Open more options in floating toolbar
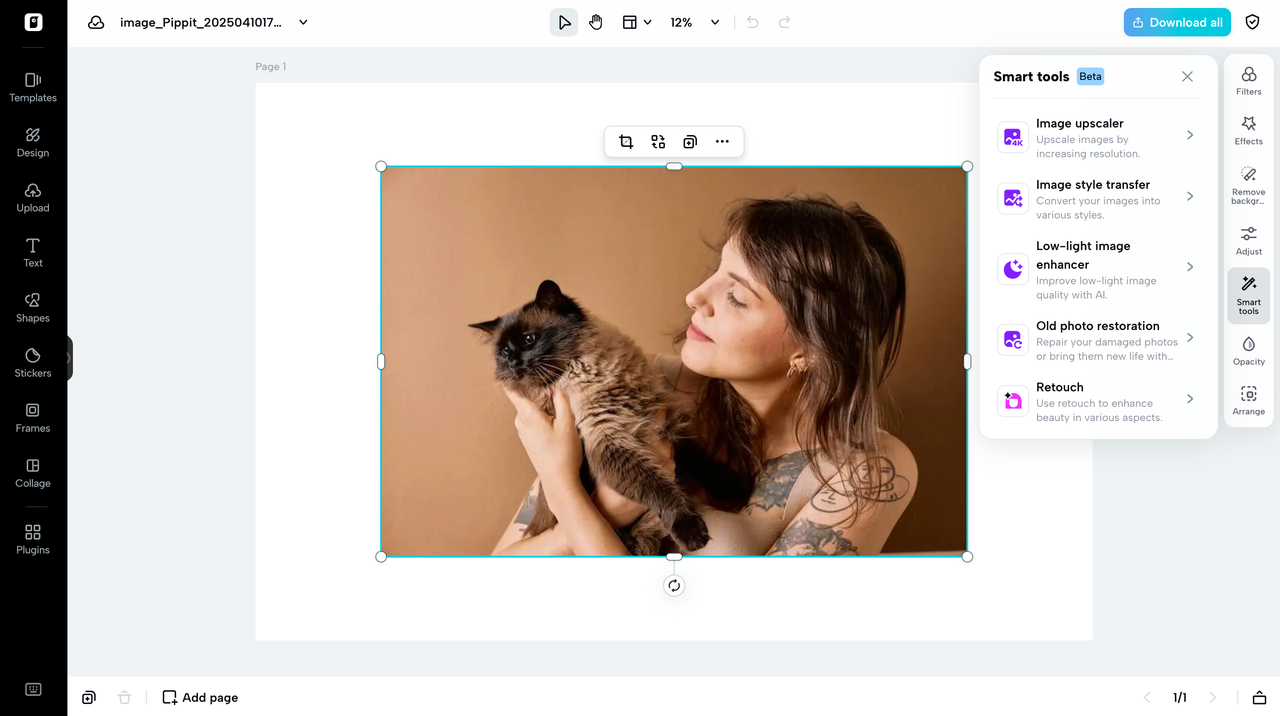 coord(722,142)
